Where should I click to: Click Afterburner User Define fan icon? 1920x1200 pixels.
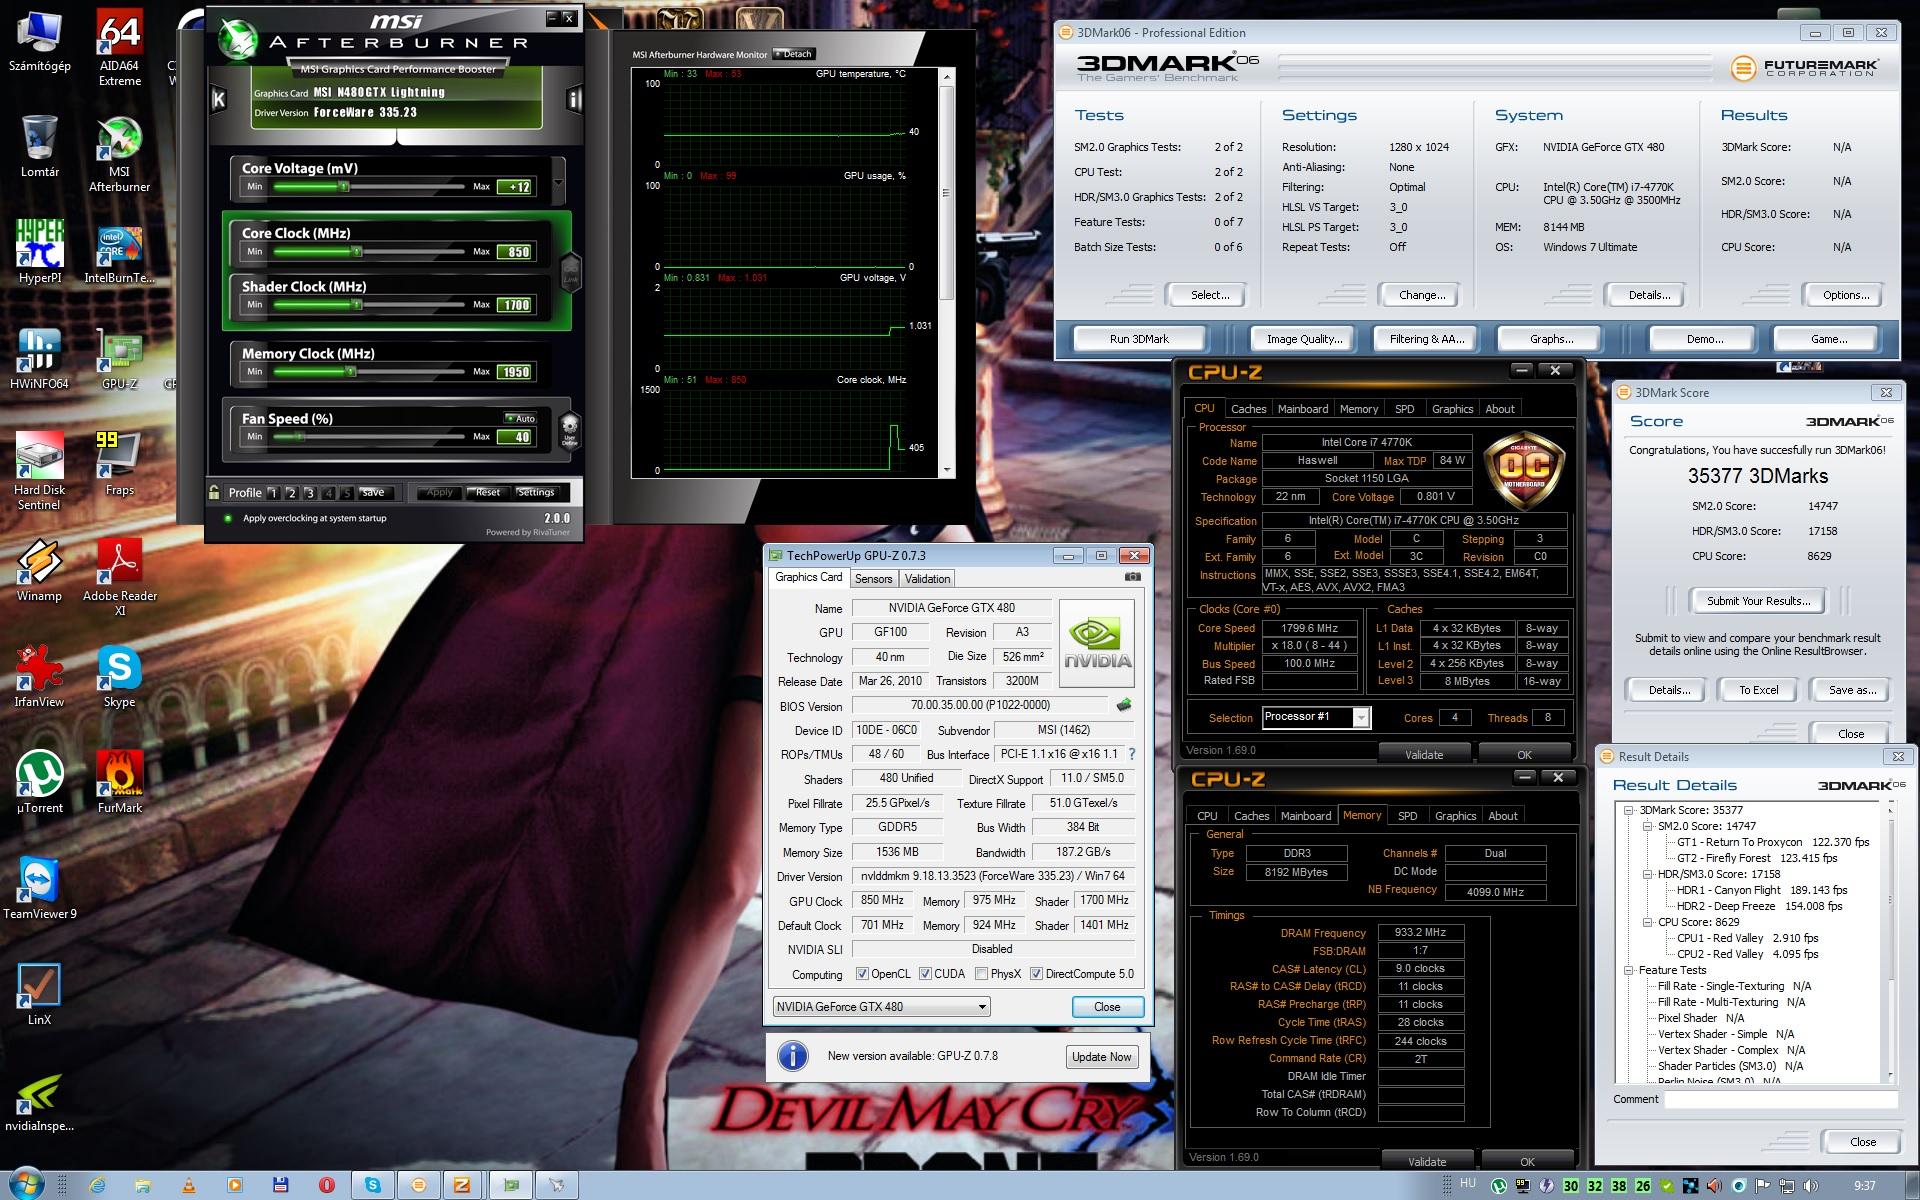(569, 430)
